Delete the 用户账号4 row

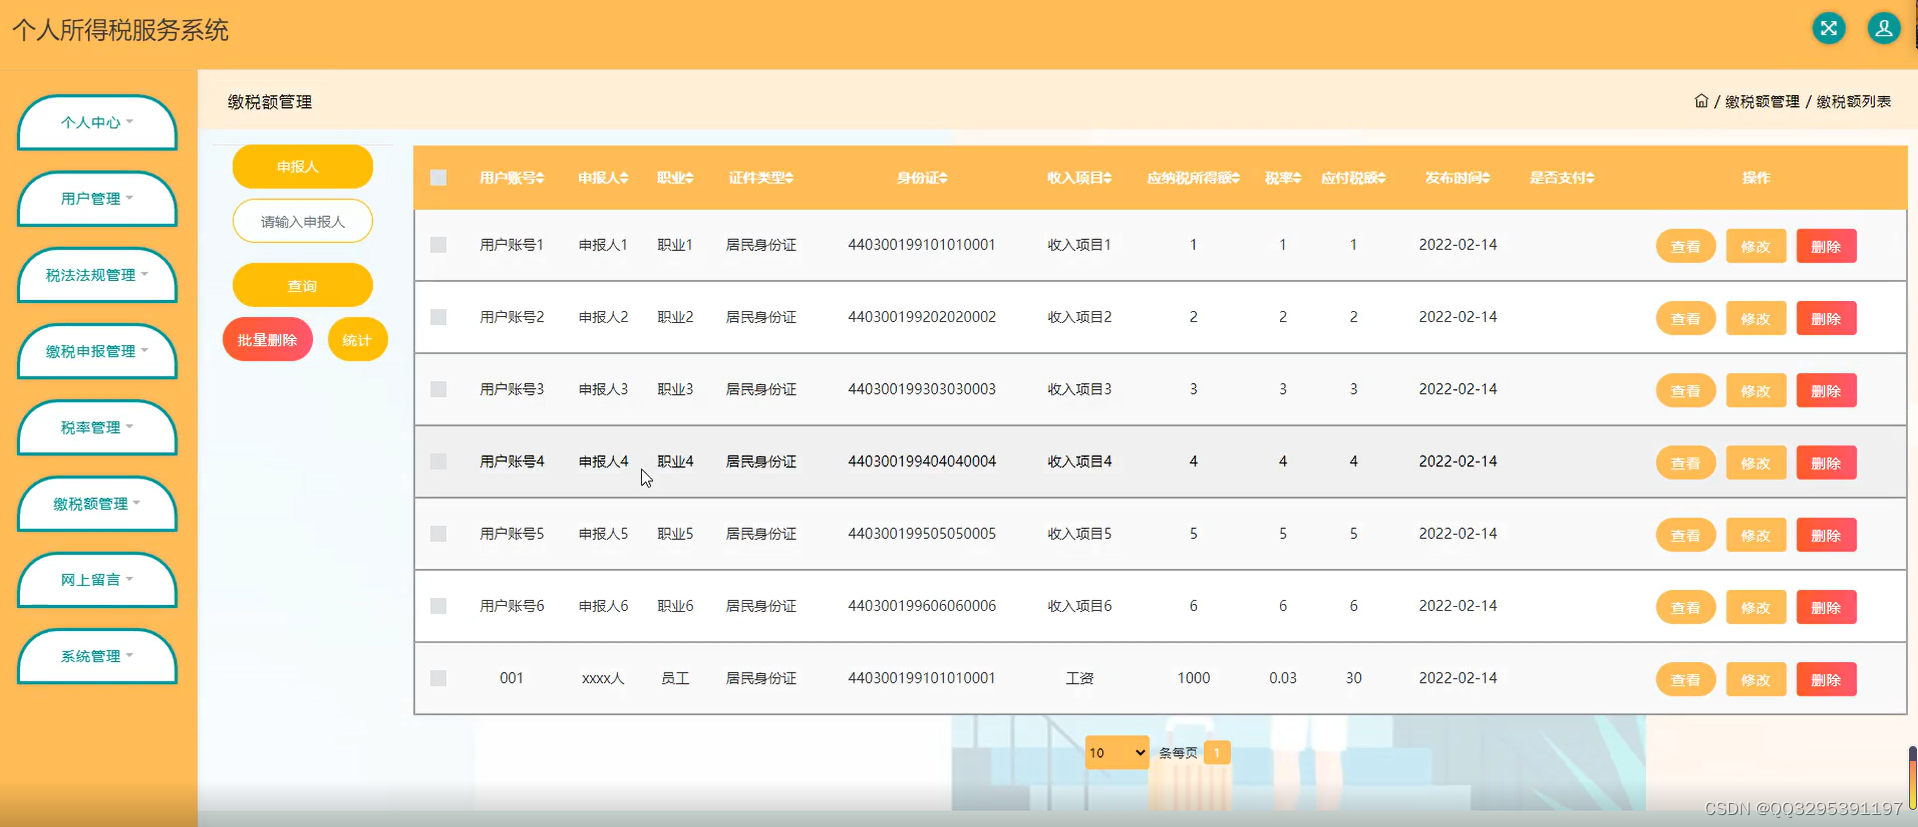tap(1826, 463)
